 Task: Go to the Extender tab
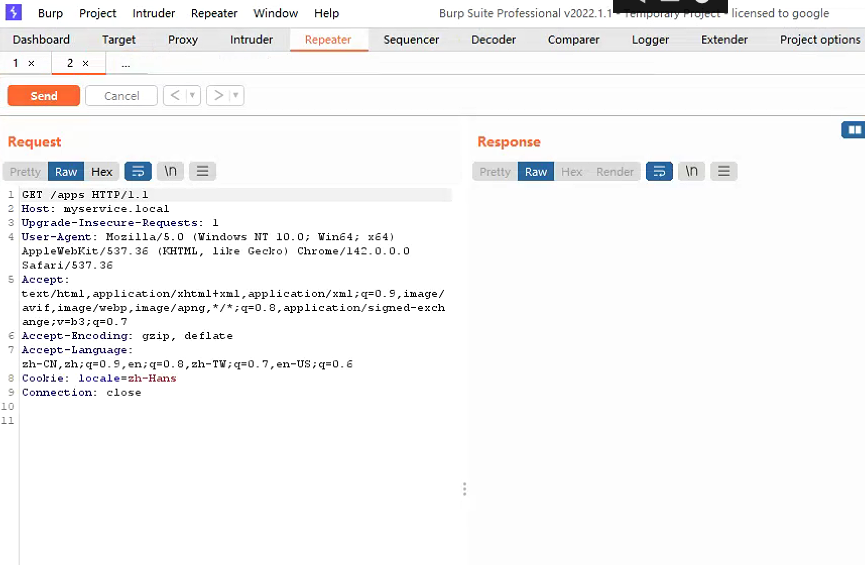tap(724, 40)
